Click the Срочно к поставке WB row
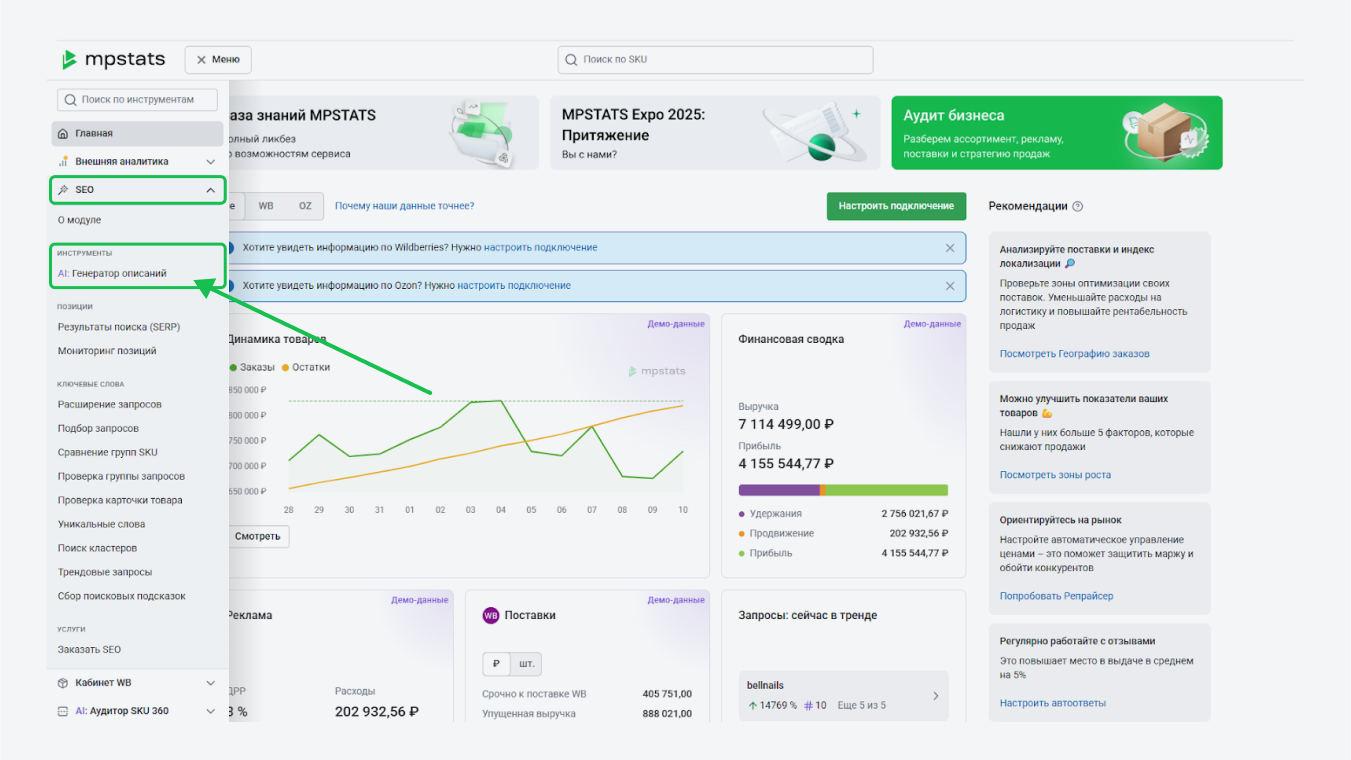Viewport: 1351px width, 760px height. (587, 694)
